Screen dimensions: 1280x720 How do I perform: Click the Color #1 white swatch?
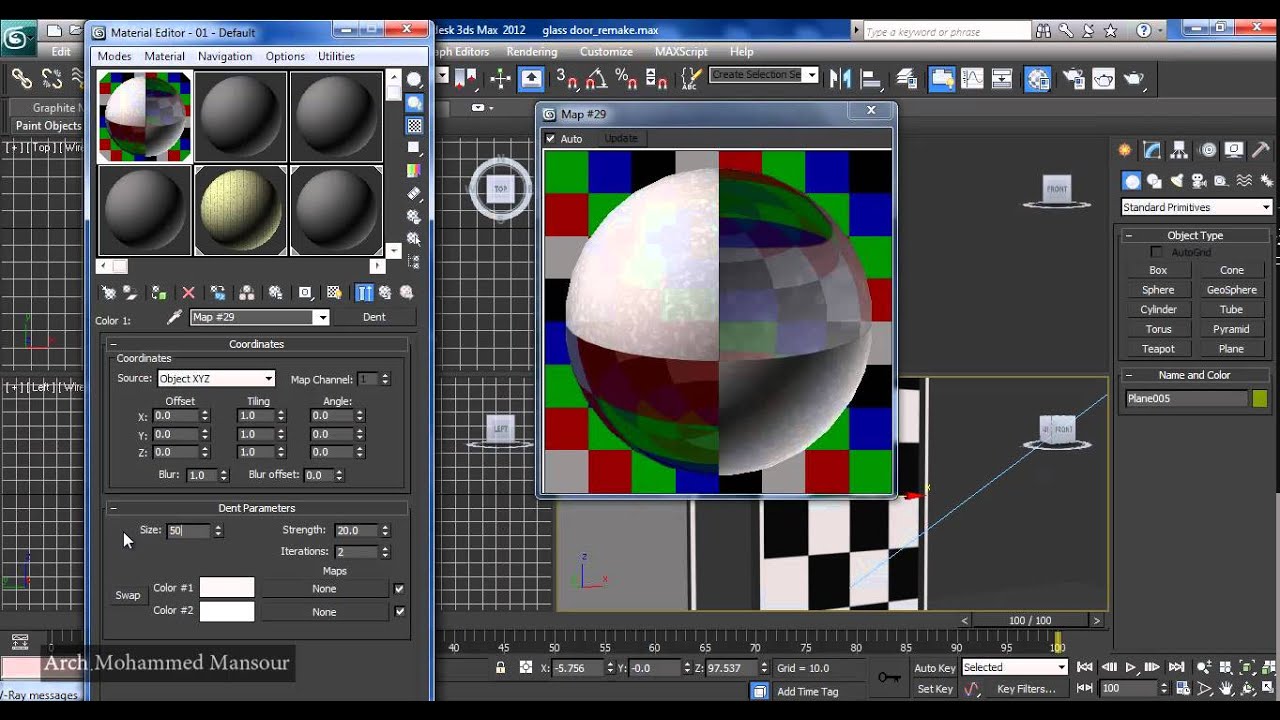pyautogui.click(x=227, y=588)
